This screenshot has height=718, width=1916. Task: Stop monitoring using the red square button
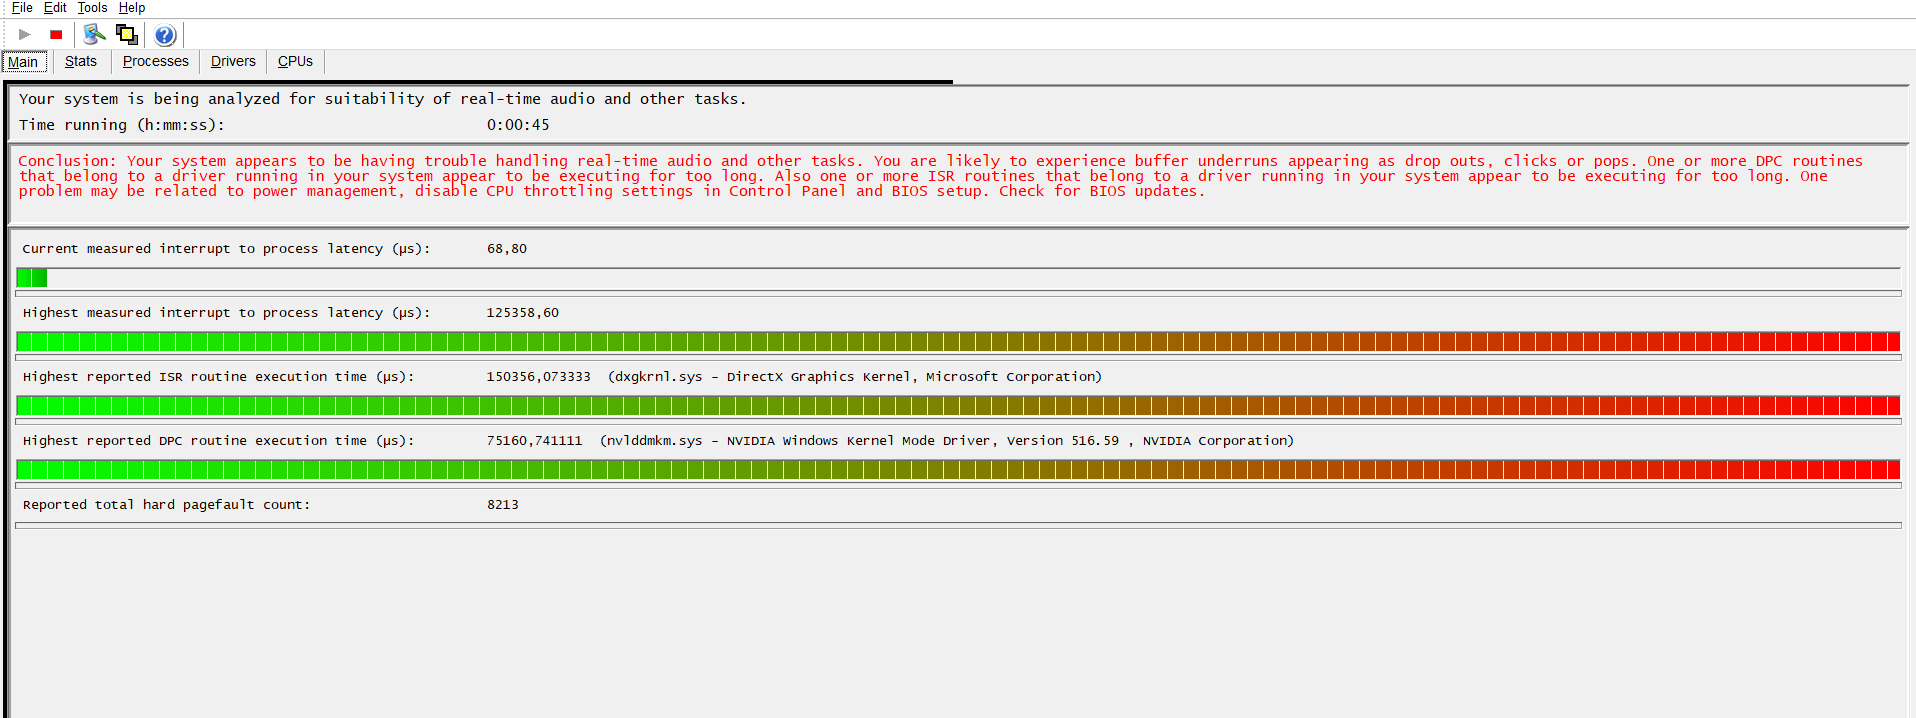pyautogui.click(x=56, y=35)
